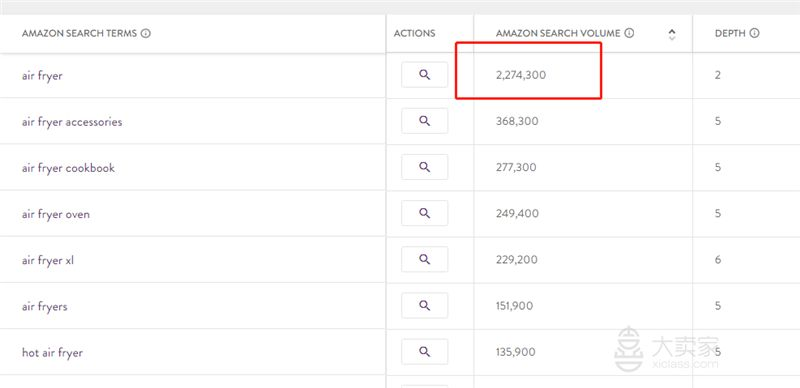Select the 'hot air fryer' search term
The width and height of the screenshot is (800, 388).
52,352
